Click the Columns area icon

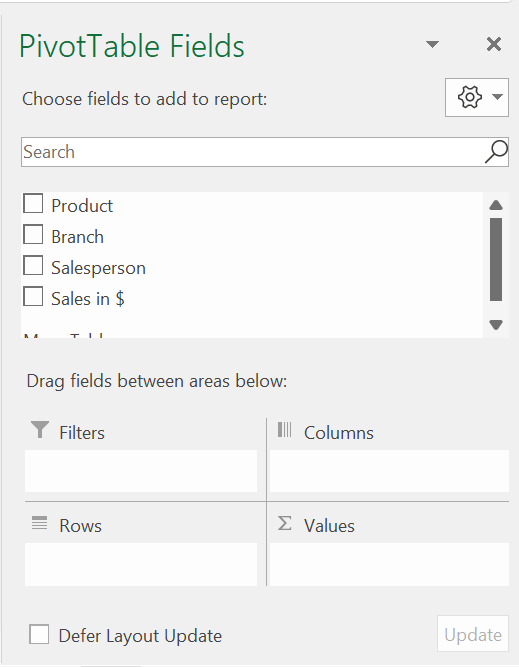(x=284, y=430)
